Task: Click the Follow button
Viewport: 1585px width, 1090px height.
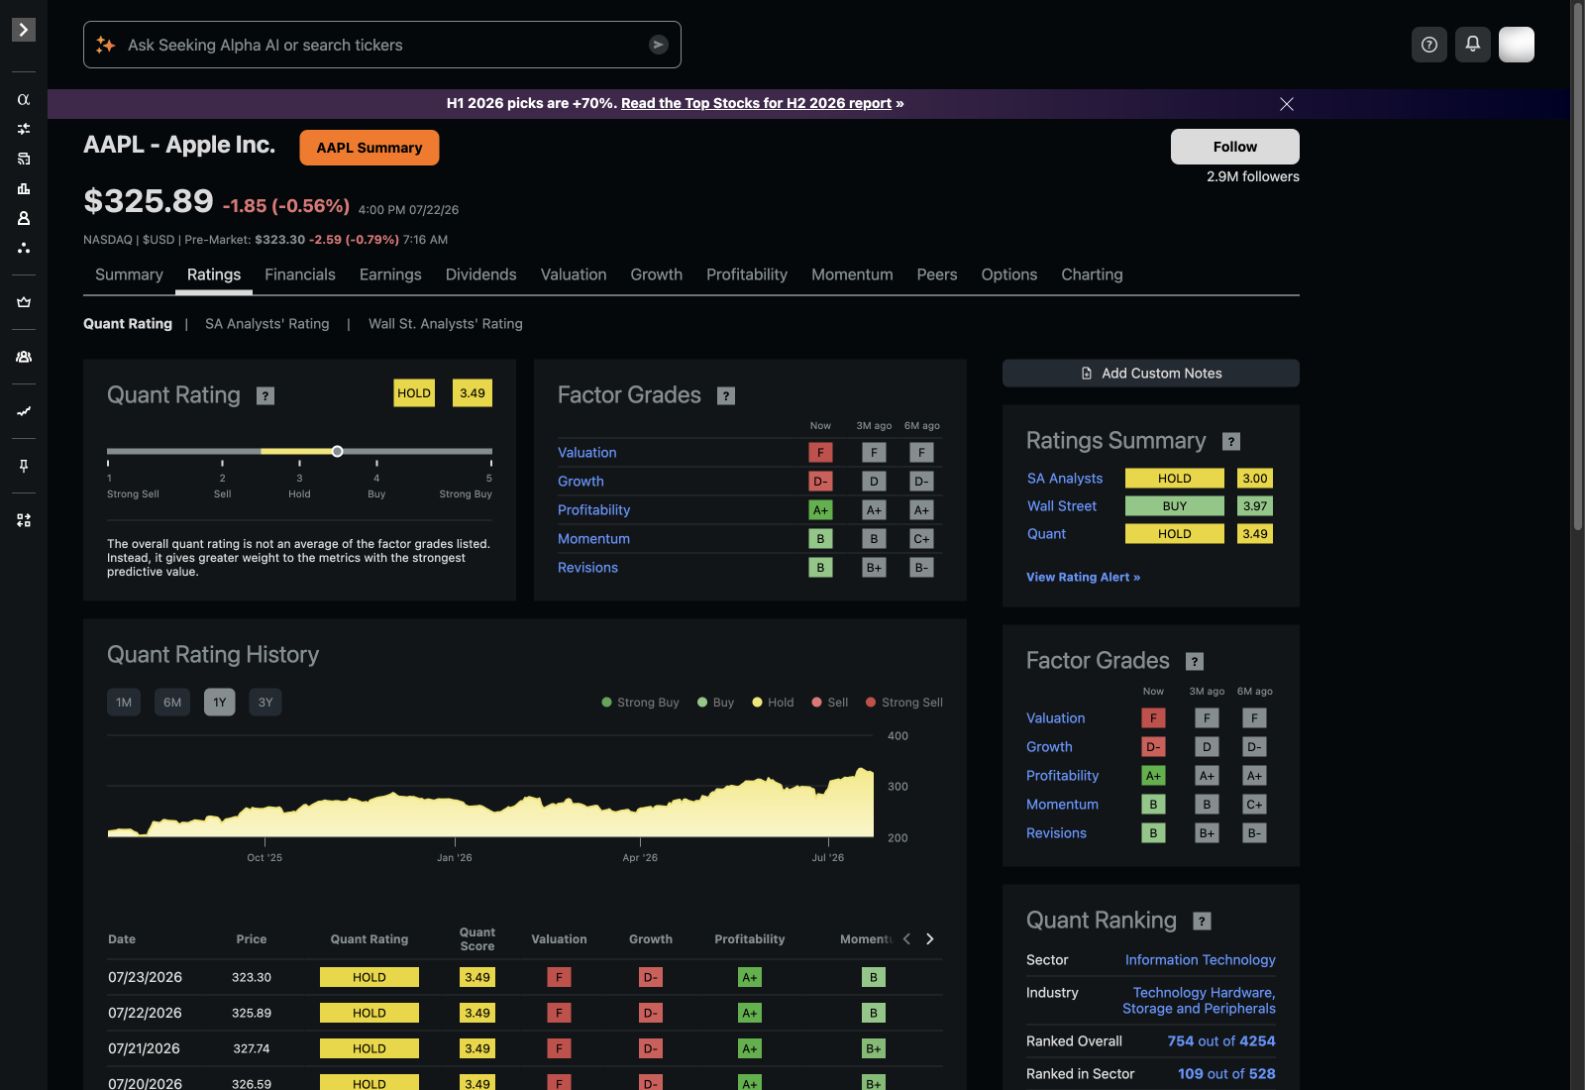Action: pos(1235,146)
